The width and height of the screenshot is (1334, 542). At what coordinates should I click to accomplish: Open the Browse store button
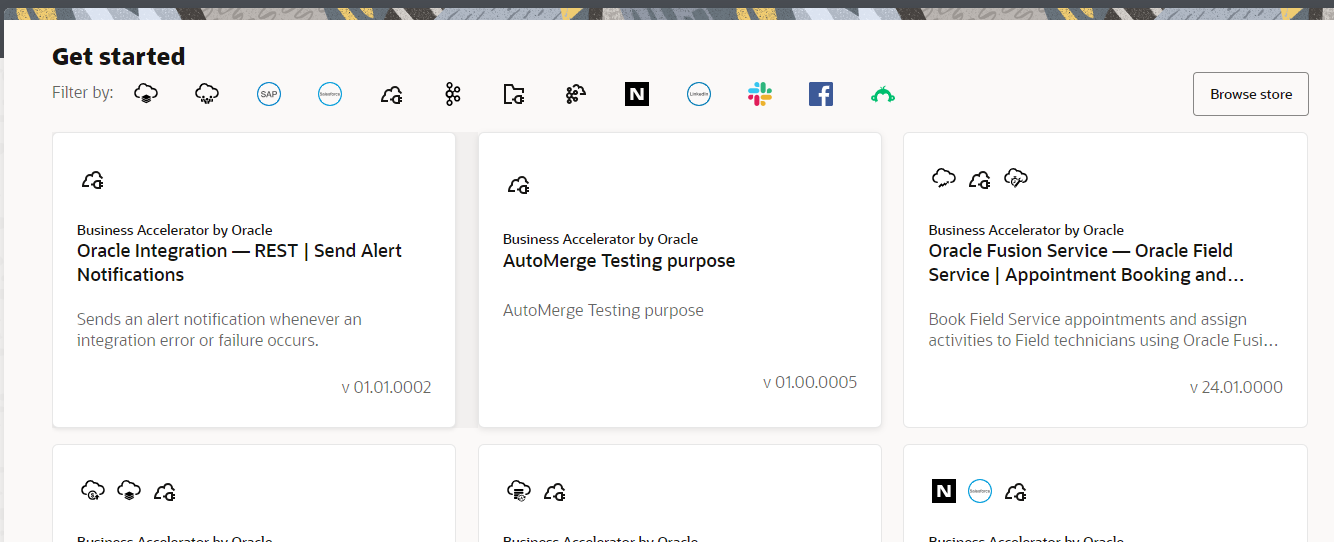tap(1251, 94)
